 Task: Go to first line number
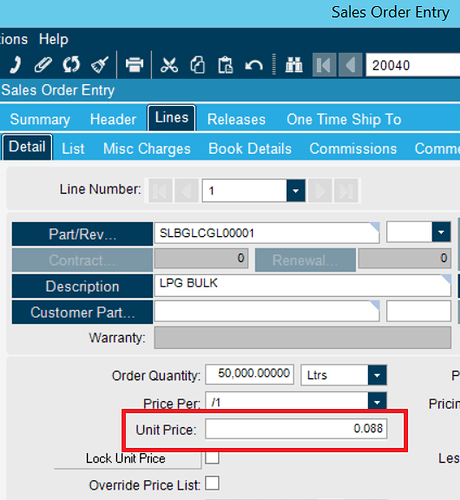point(161,191)
